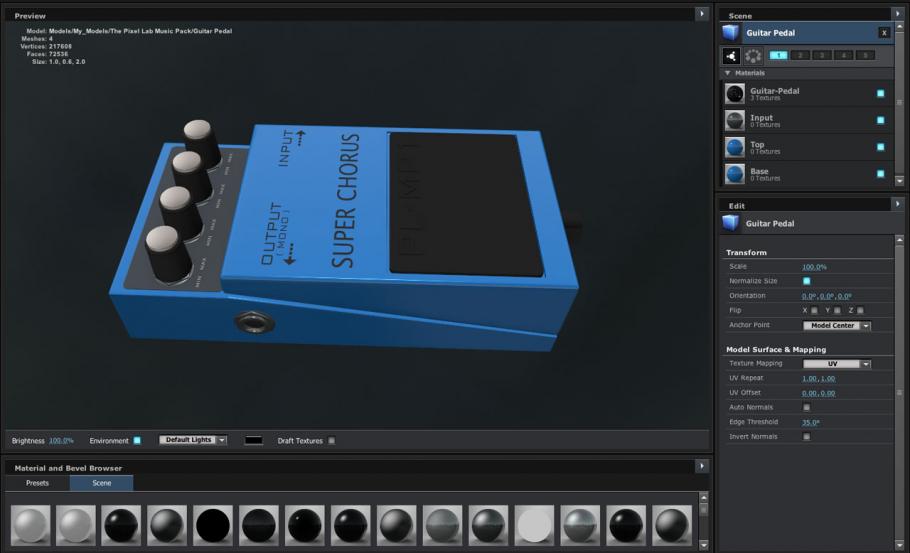
Task: Select the sixth black material sphere
Action: coord(259,525)
